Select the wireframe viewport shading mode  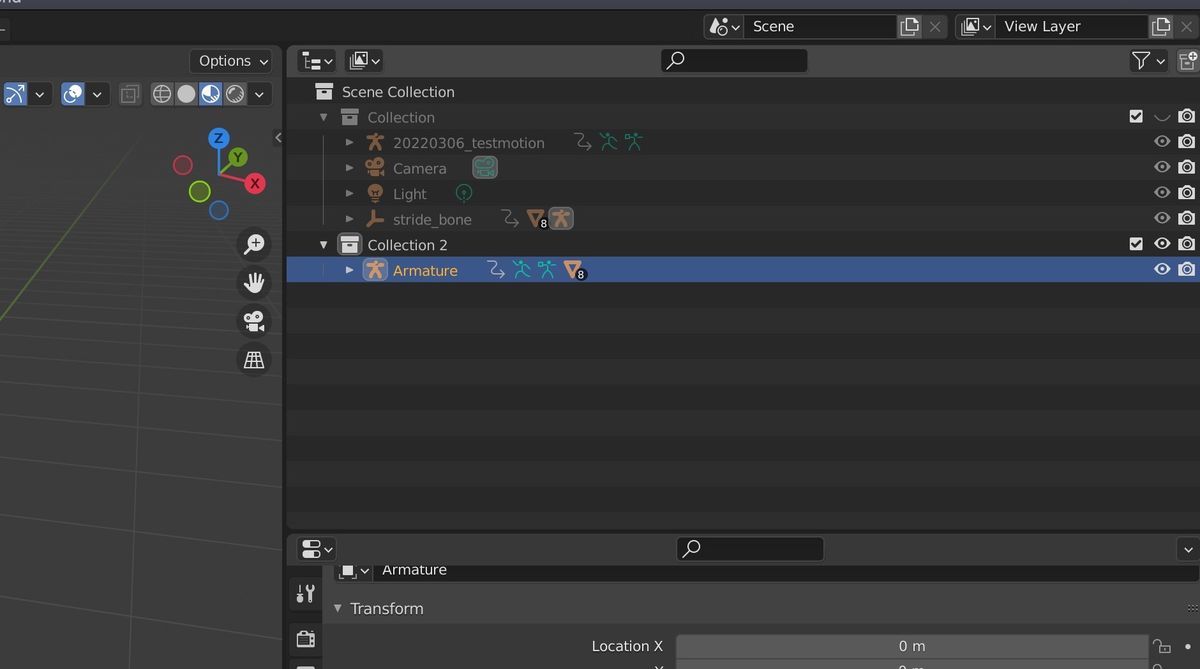[x=161, y=93]
